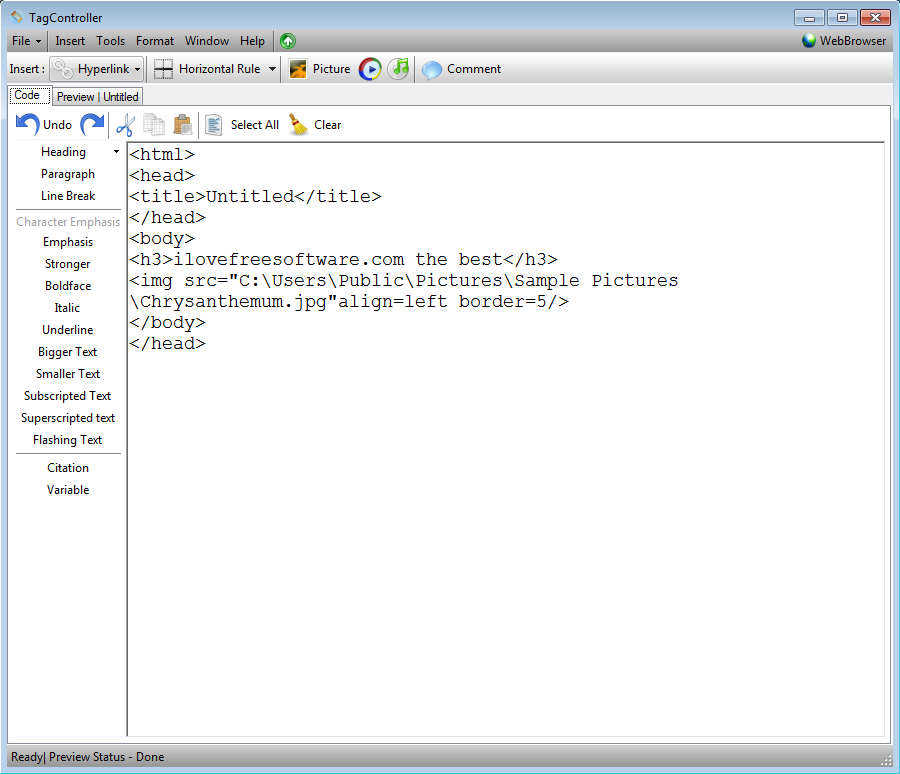The image size is (900, 774).
Task: Click the Select All icon
Action: 213,124
